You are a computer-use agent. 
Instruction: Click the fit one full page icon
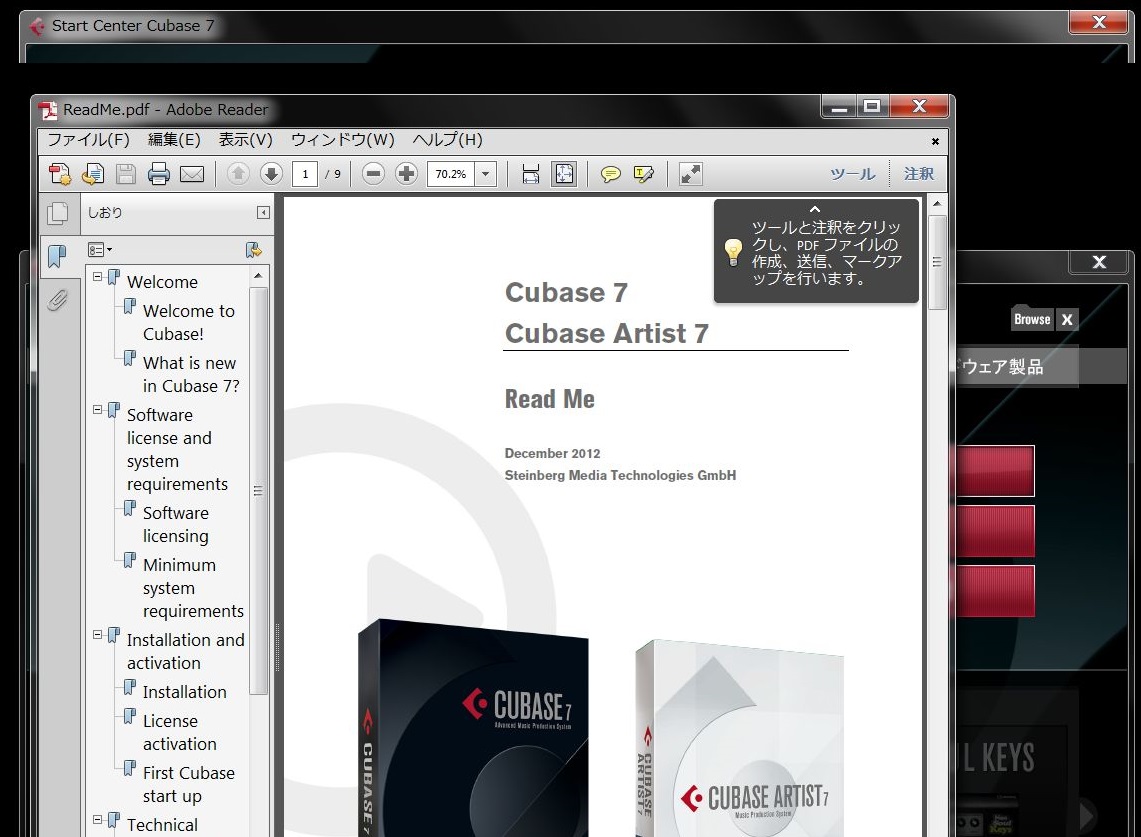(x=564, y=174)
